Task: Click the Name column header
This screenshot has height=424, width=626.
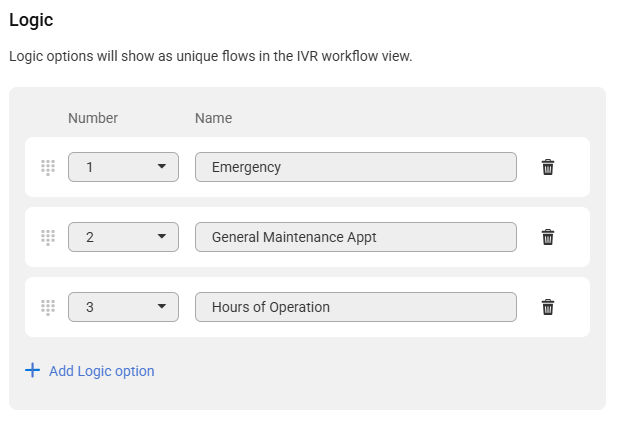Action: (214, 118)
